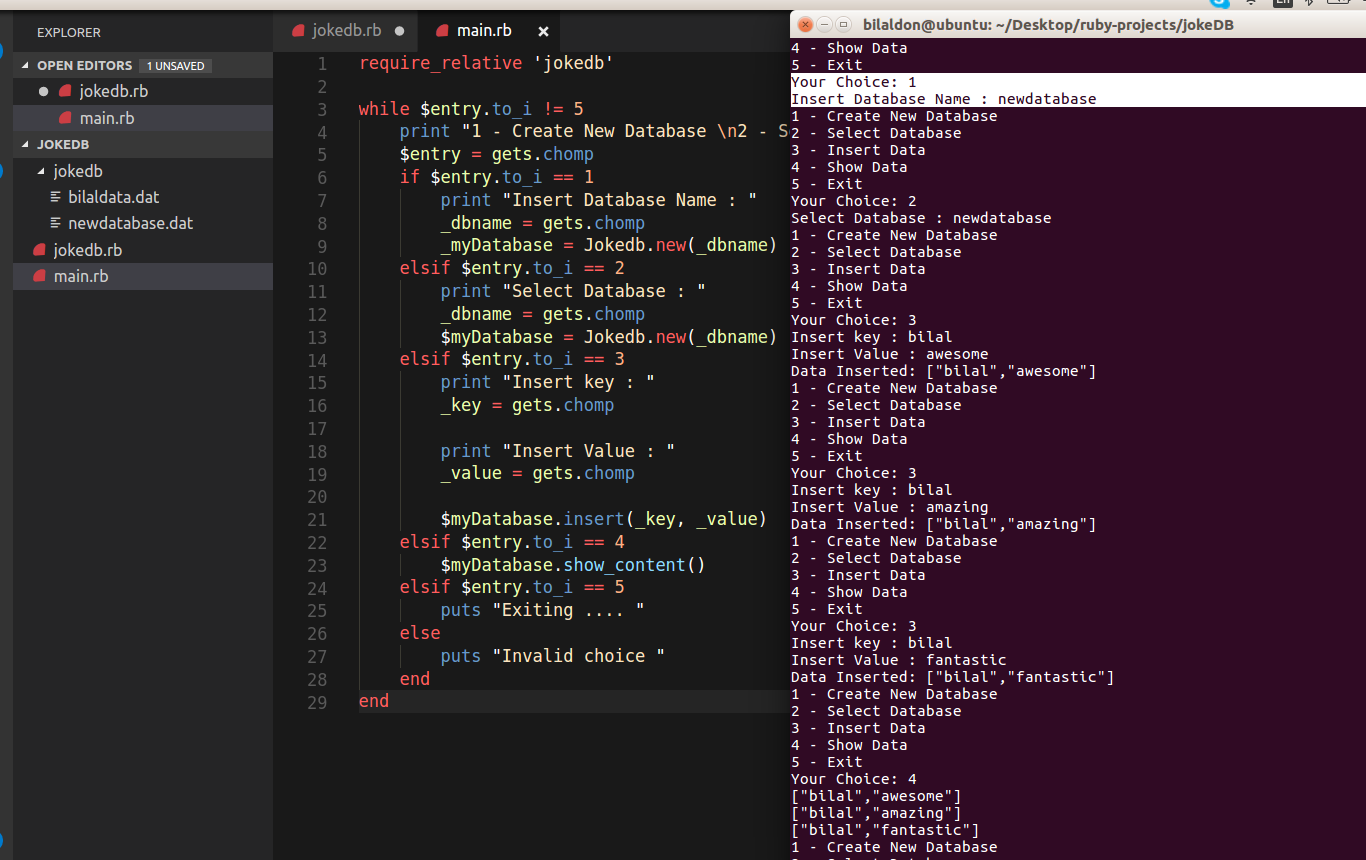
Task: Click the '_key = gets.chomp' line
Action: point(528,405)
